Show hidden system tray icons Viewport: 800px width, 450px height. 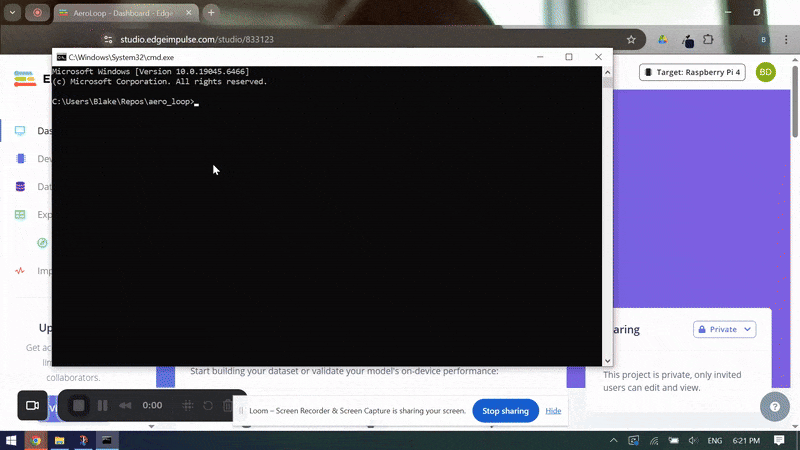tap(613, 440)
